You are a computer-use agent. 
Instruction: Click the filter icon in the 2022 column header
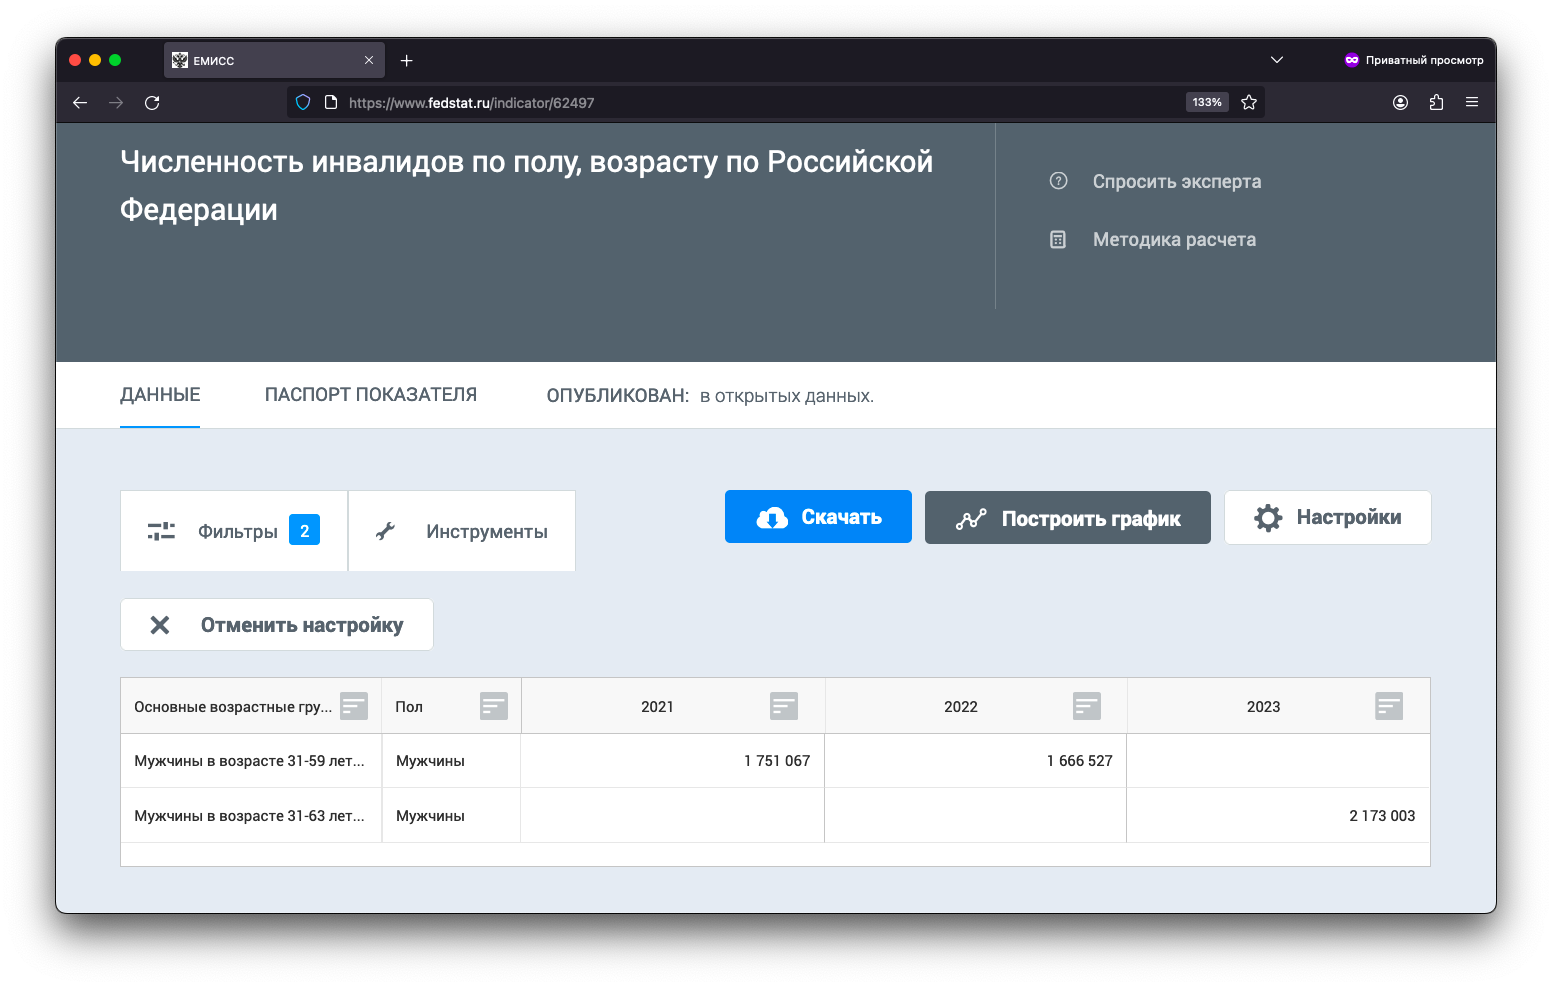(1086, 706)
